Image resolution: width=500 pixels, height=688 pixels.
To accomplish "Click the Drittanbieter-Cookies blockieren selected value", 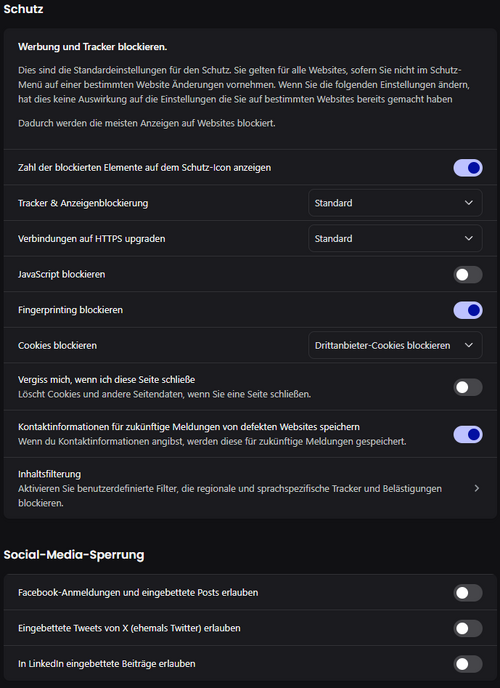I will coord(382,345).
